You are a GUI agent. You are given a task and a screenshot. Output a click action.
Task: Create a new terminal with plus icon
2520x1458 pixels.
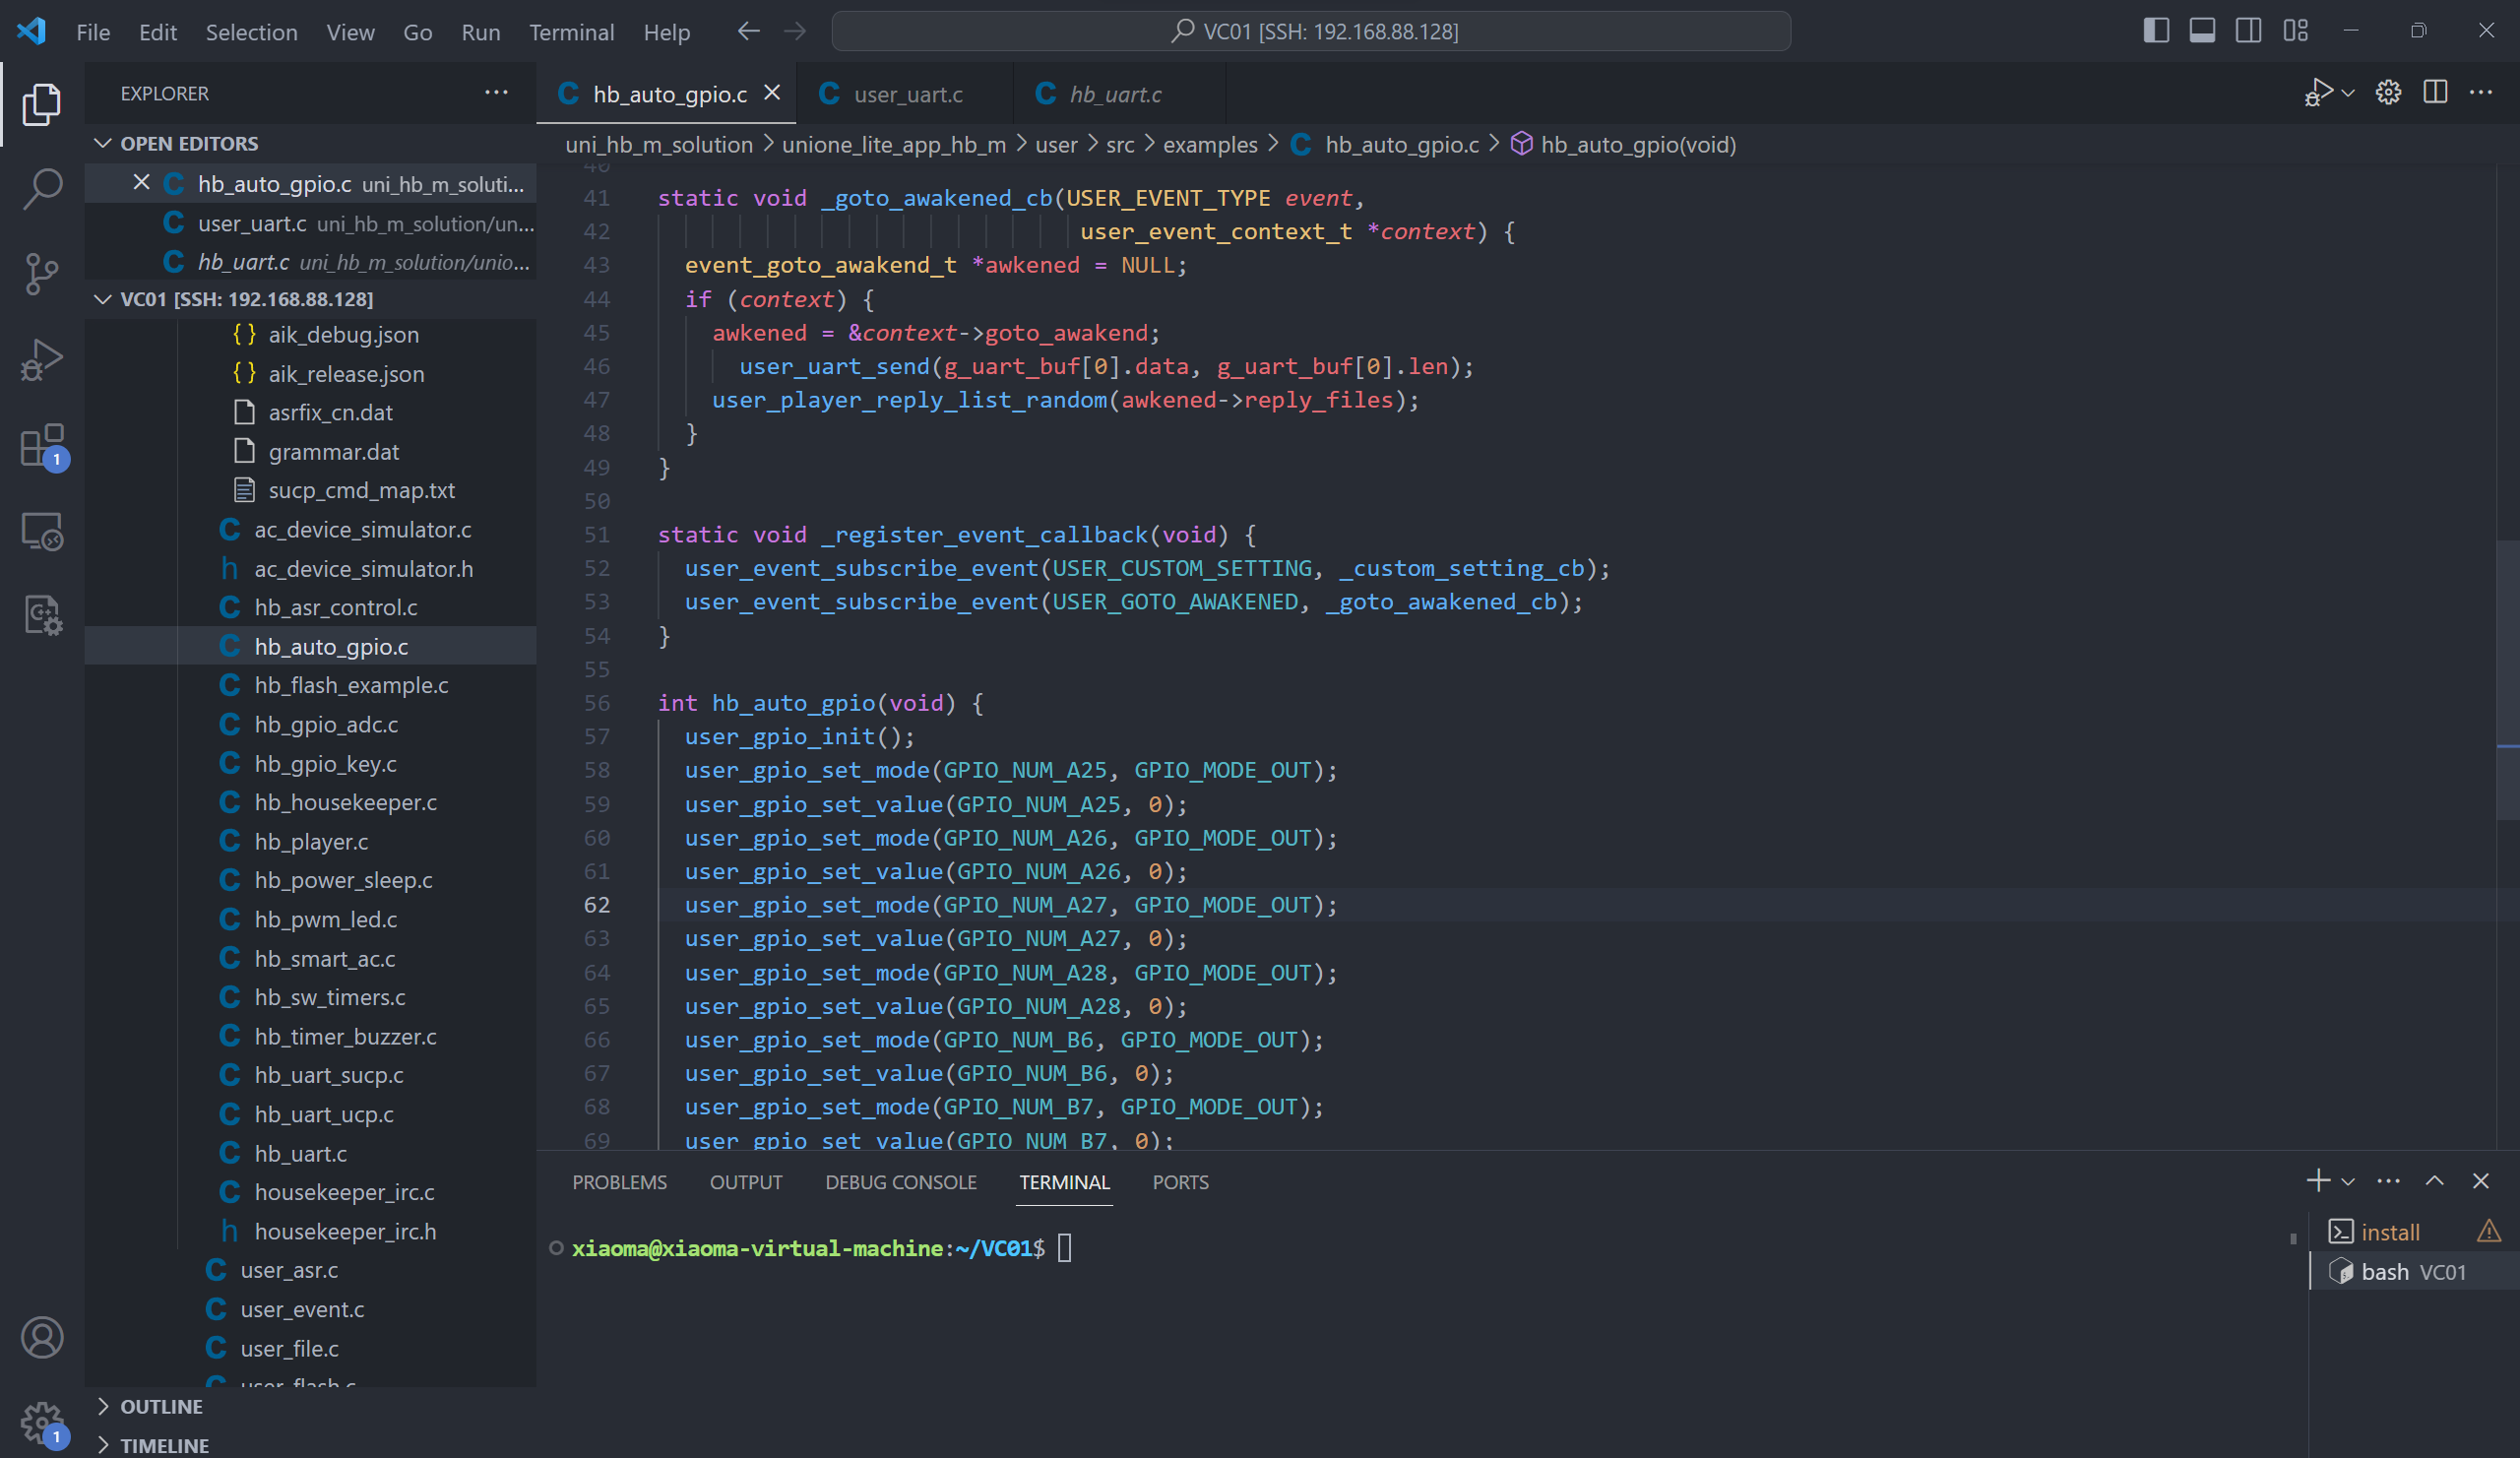(x=2317, y=1181)
